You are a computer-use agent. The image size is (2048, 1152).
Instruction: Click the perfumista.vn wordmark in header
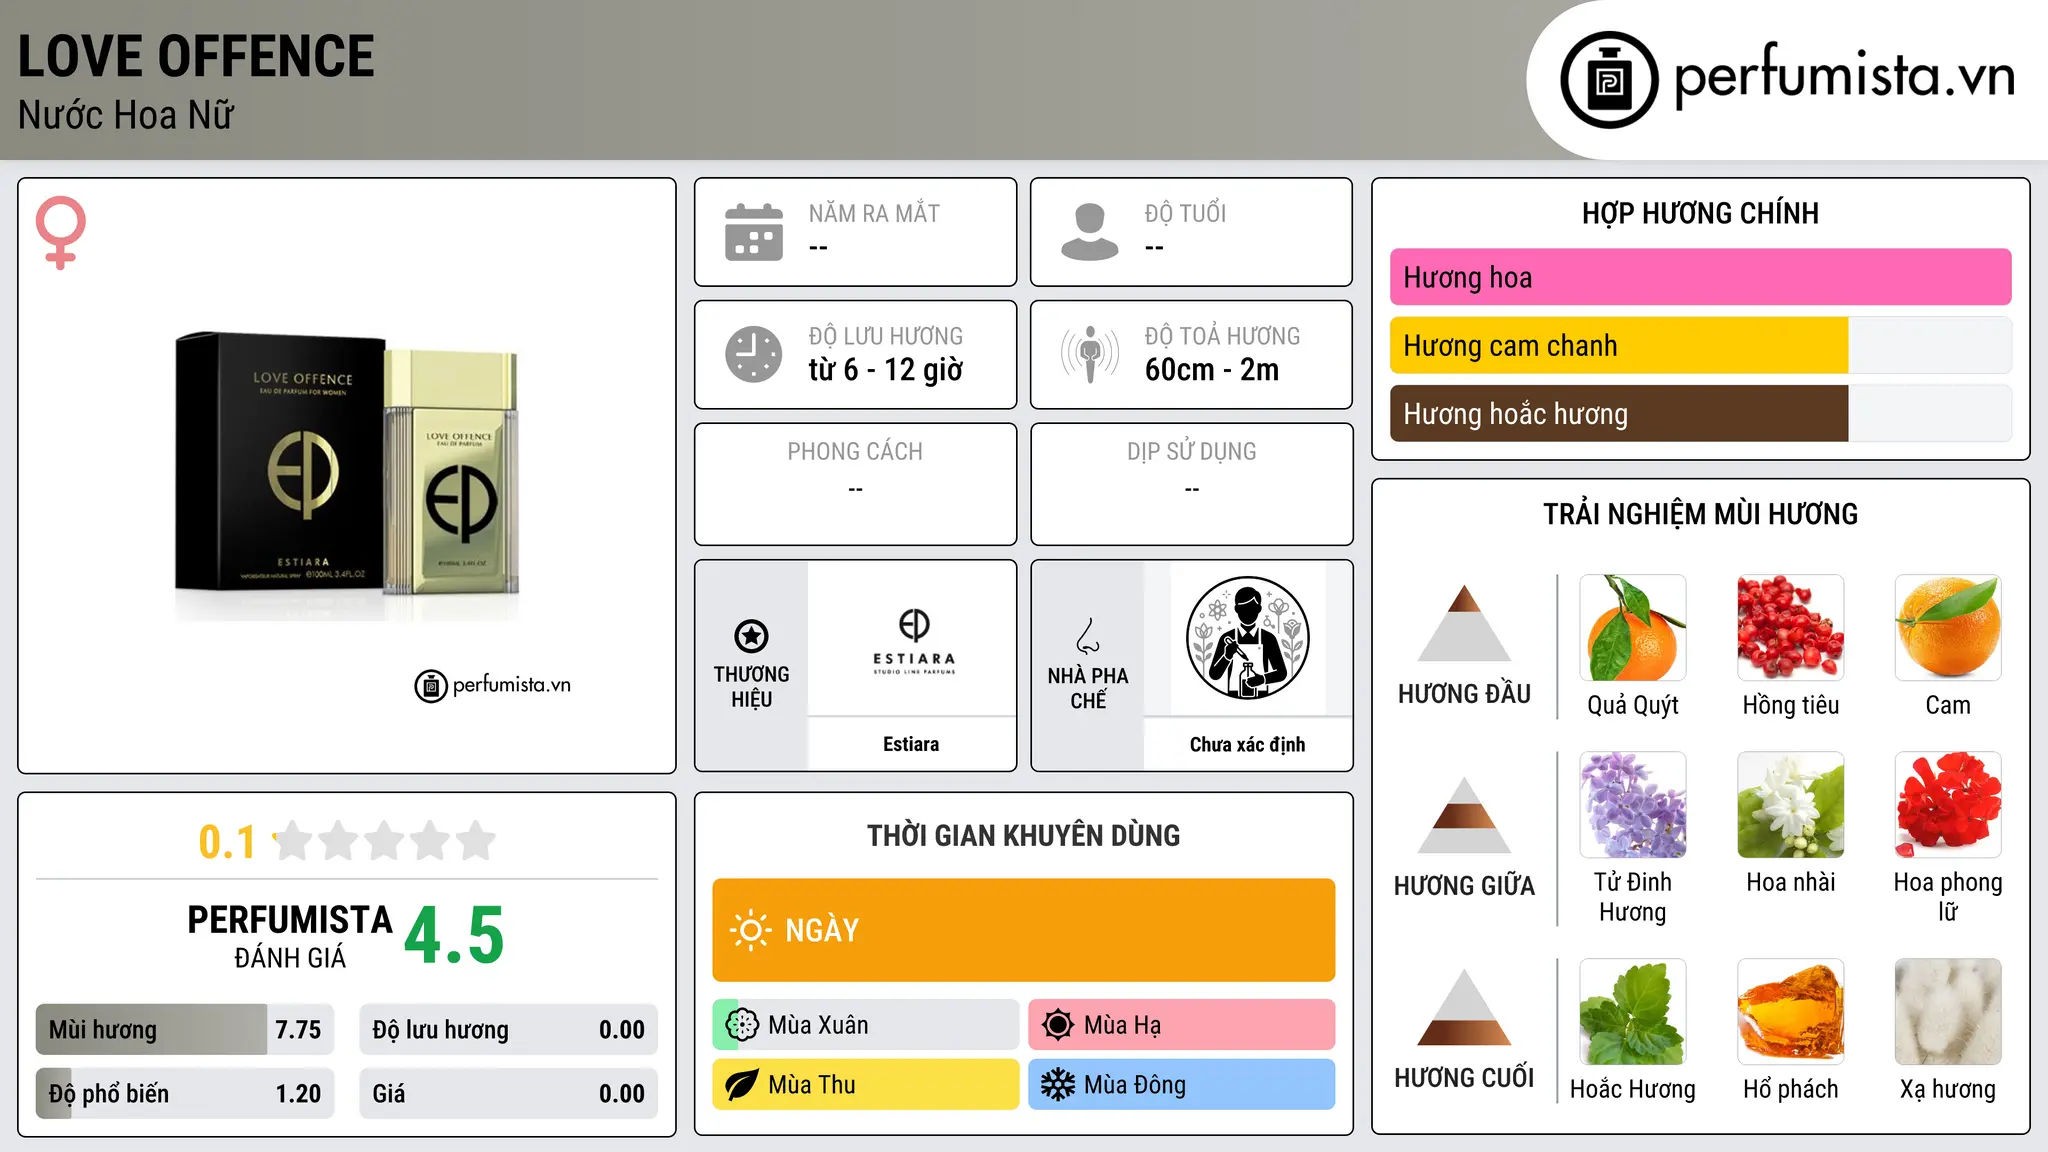click(x=1845, y=76)
